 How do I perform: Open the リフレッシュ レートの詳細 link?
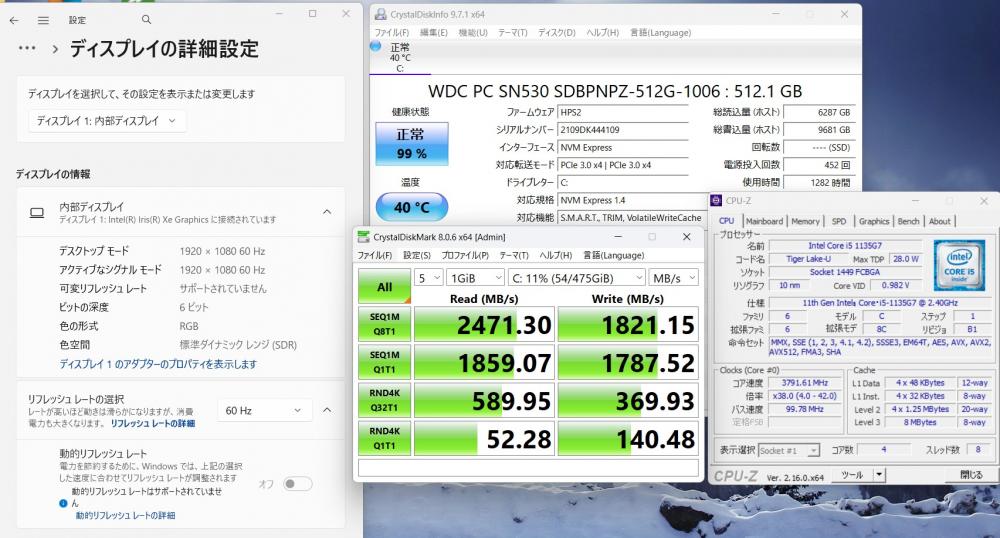point(153,423)
